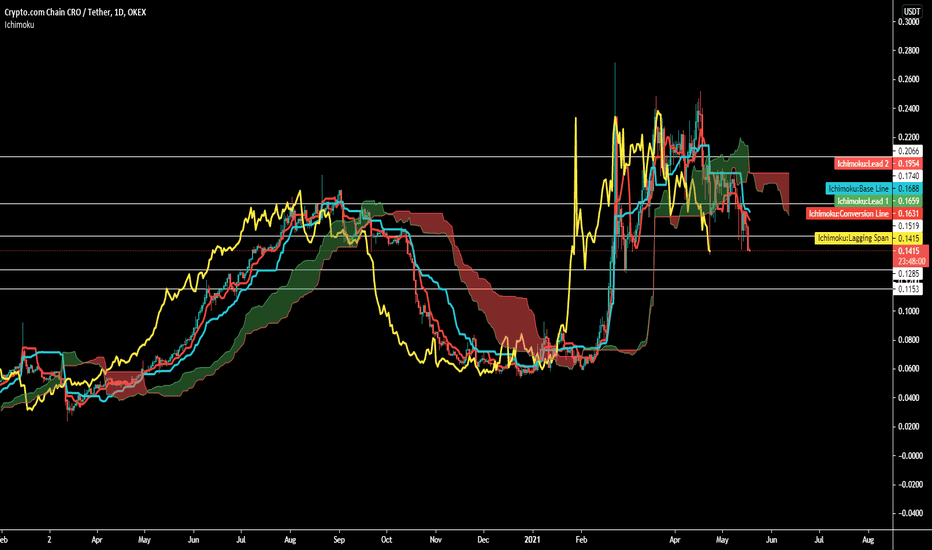Select the Ichimoku:Conversion Line 0.1631 label
The width and height of the screenshot is (932, 550).
pos(864,213)
